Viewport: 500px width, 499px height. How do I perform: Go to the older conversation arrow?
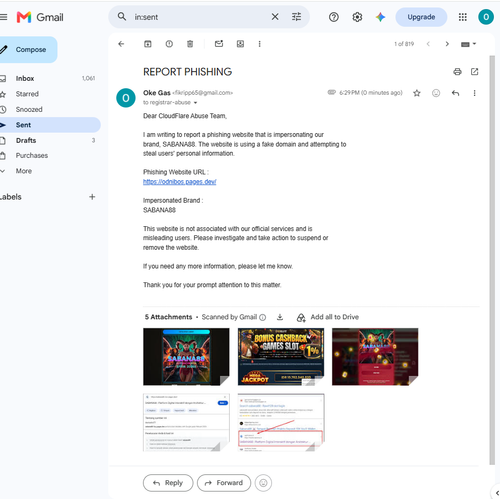click(447, 44)
